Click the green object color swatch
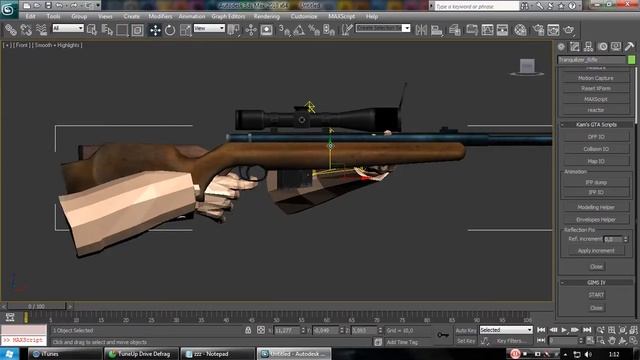640x360 pixels. 631,60
